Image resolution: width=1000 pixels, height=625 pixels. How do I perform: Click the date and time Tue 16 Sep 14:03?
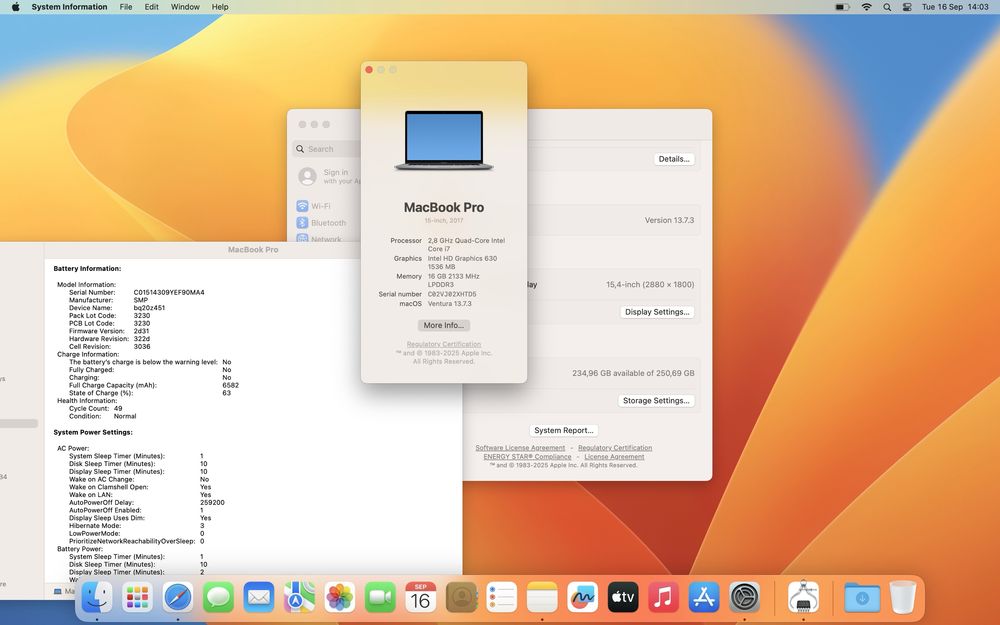tap(955, 7)
